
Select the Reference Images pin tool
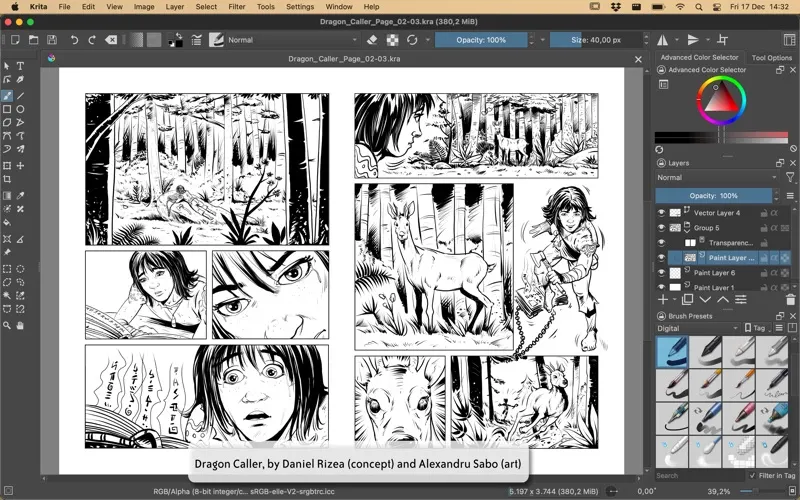7,252
